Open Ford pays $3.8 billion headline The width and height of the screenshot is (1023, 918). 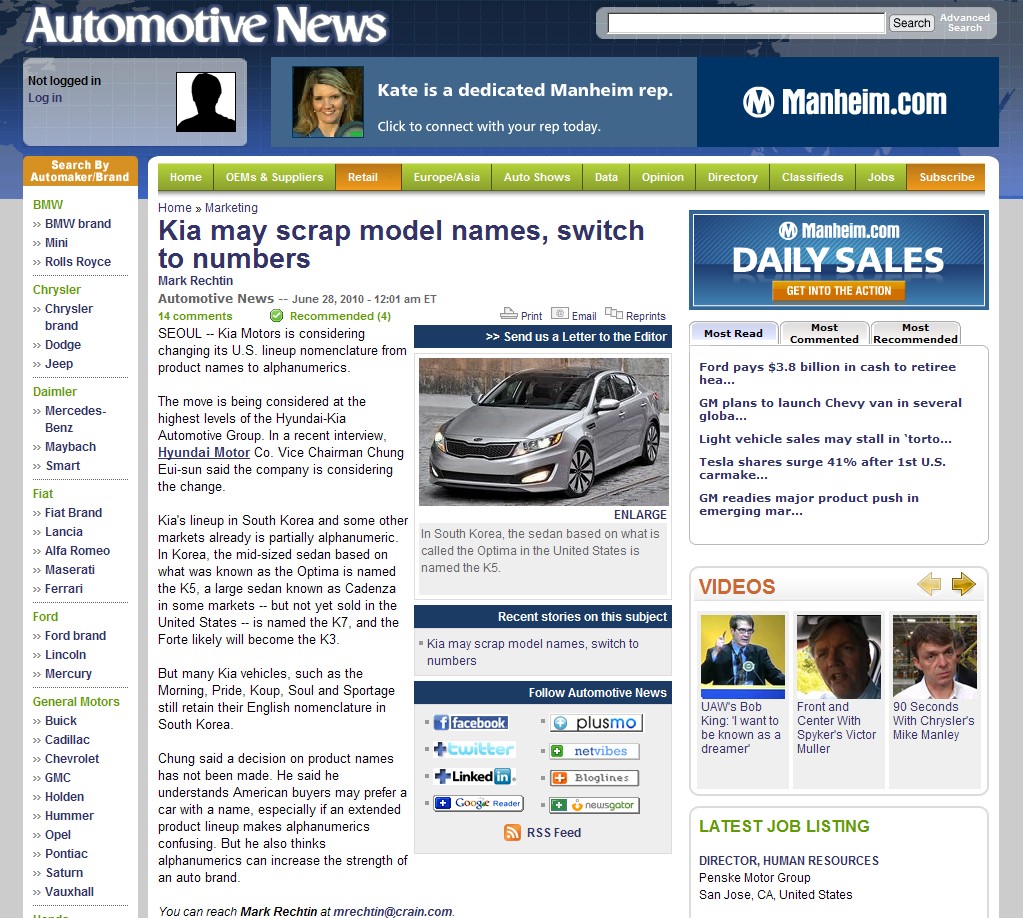pyautogui.click(x=827, y=373)
